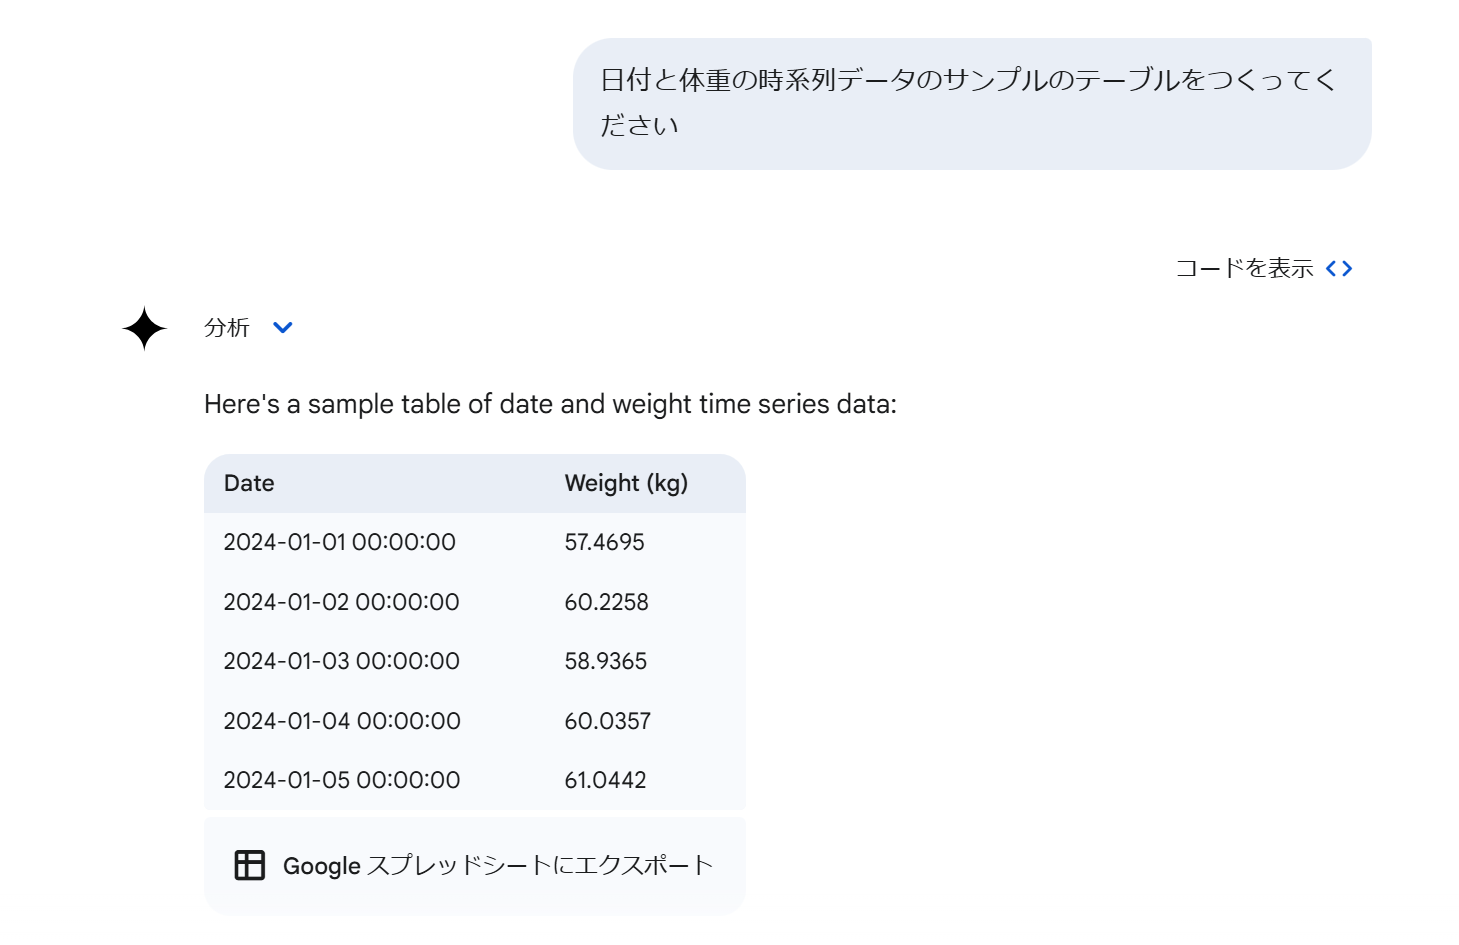Click the weight value 60.0357
Screen dimensions: 1459x945
(x=607, y=721)
